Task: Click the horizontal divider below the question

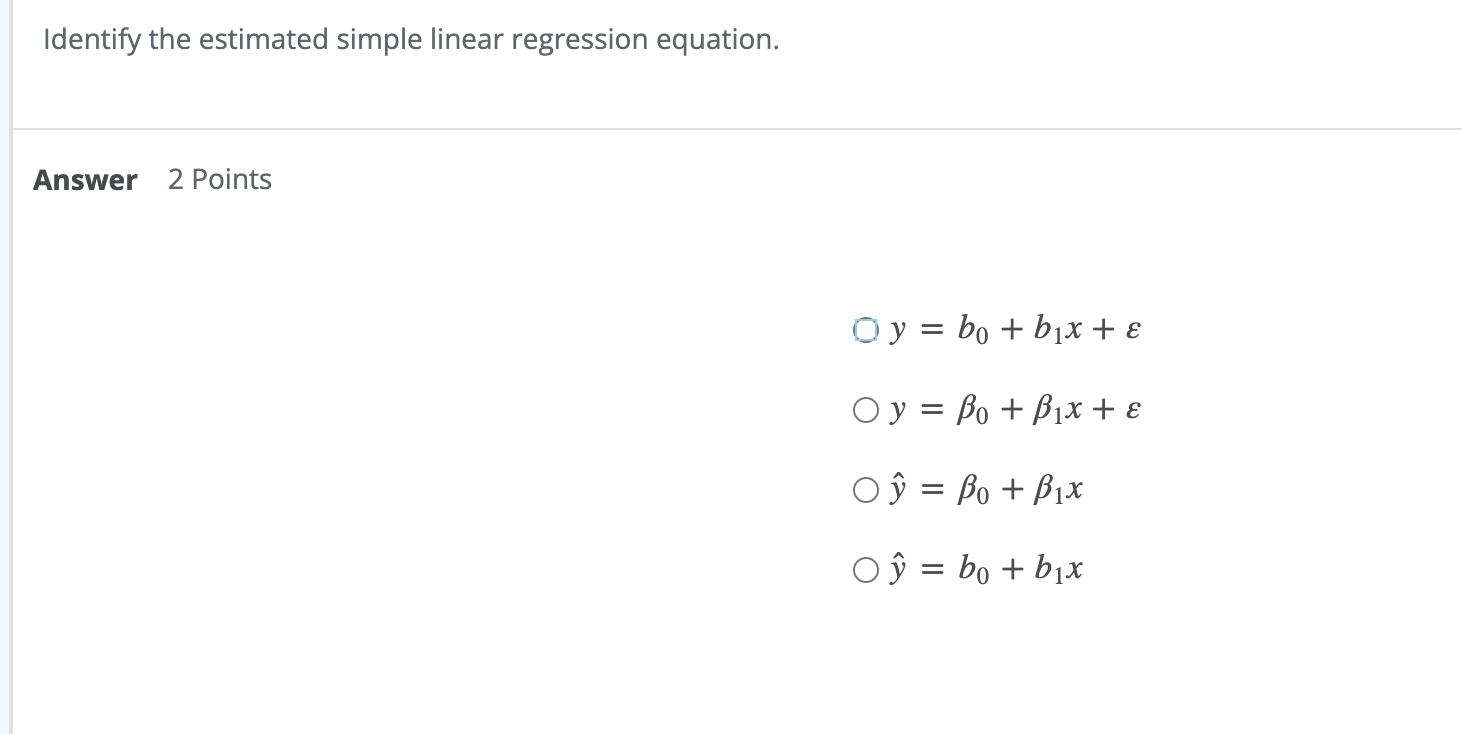Action: (737, 129)
